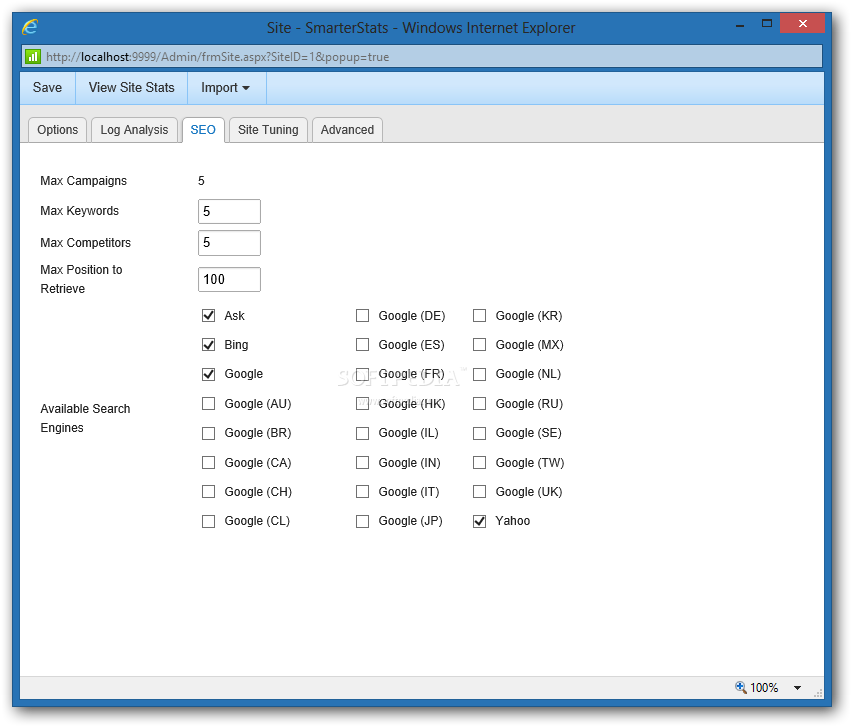852x727 pixels.
Task: Enable the Google (RU) checkbox
Action: [x=479, y=404]
